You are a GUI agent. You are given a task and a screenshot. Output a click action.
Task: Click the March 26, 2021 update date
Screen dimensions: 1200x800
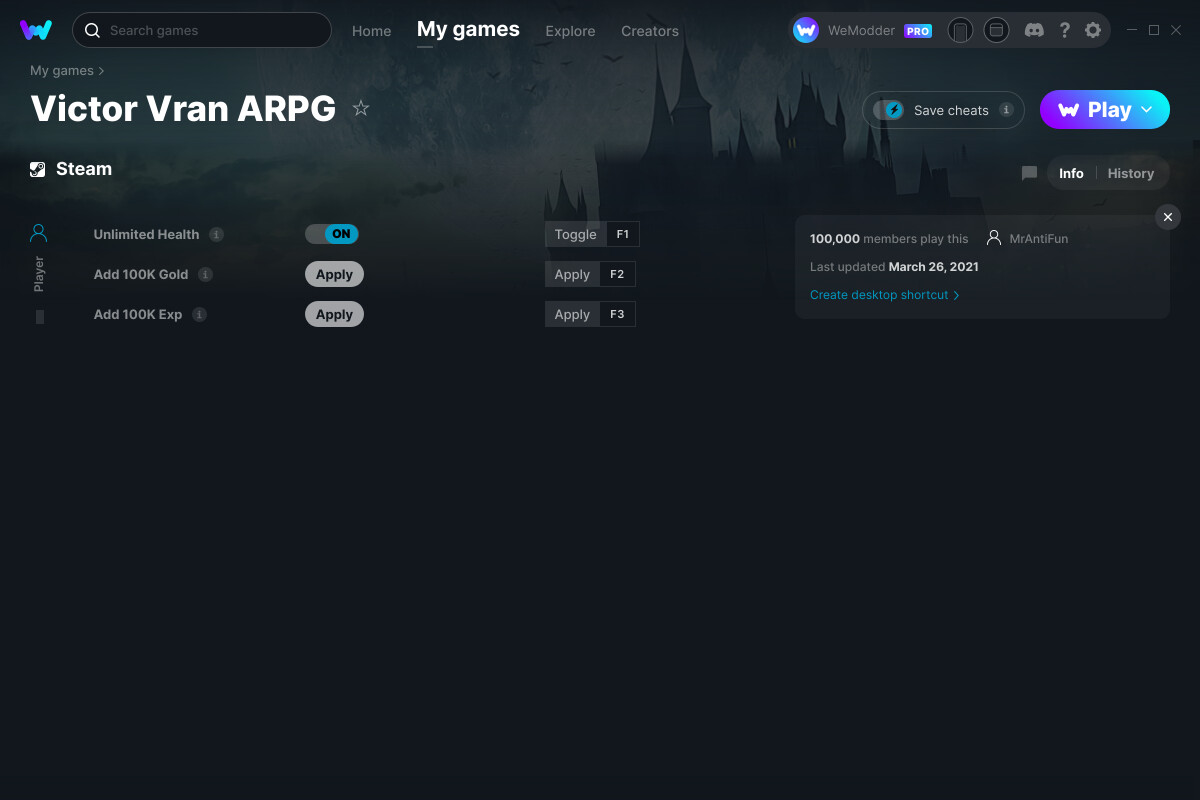tap(933, 267)
